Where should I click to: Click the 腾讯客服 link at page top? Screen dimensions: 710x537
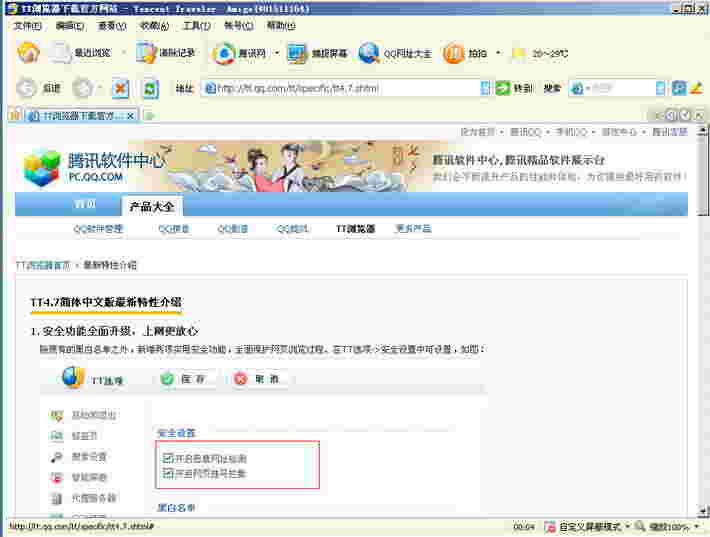click(x=670, y=132)
